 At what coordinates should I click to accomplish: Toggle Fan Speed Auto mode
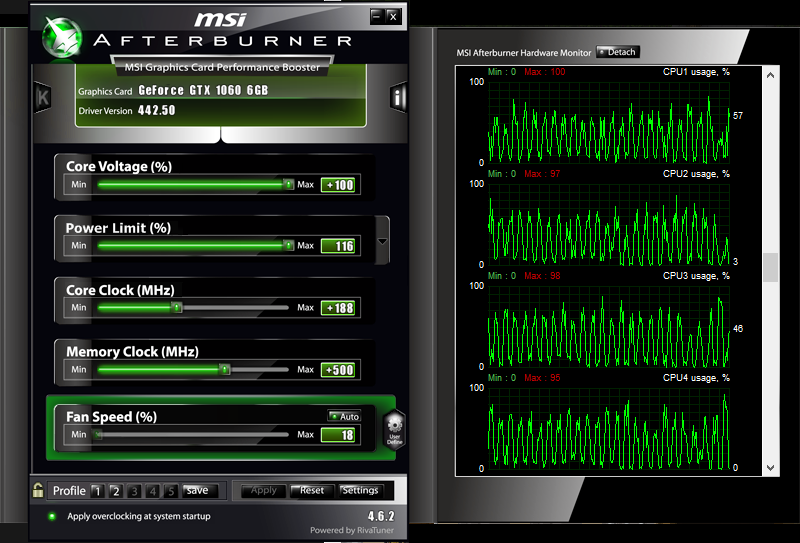344,416
